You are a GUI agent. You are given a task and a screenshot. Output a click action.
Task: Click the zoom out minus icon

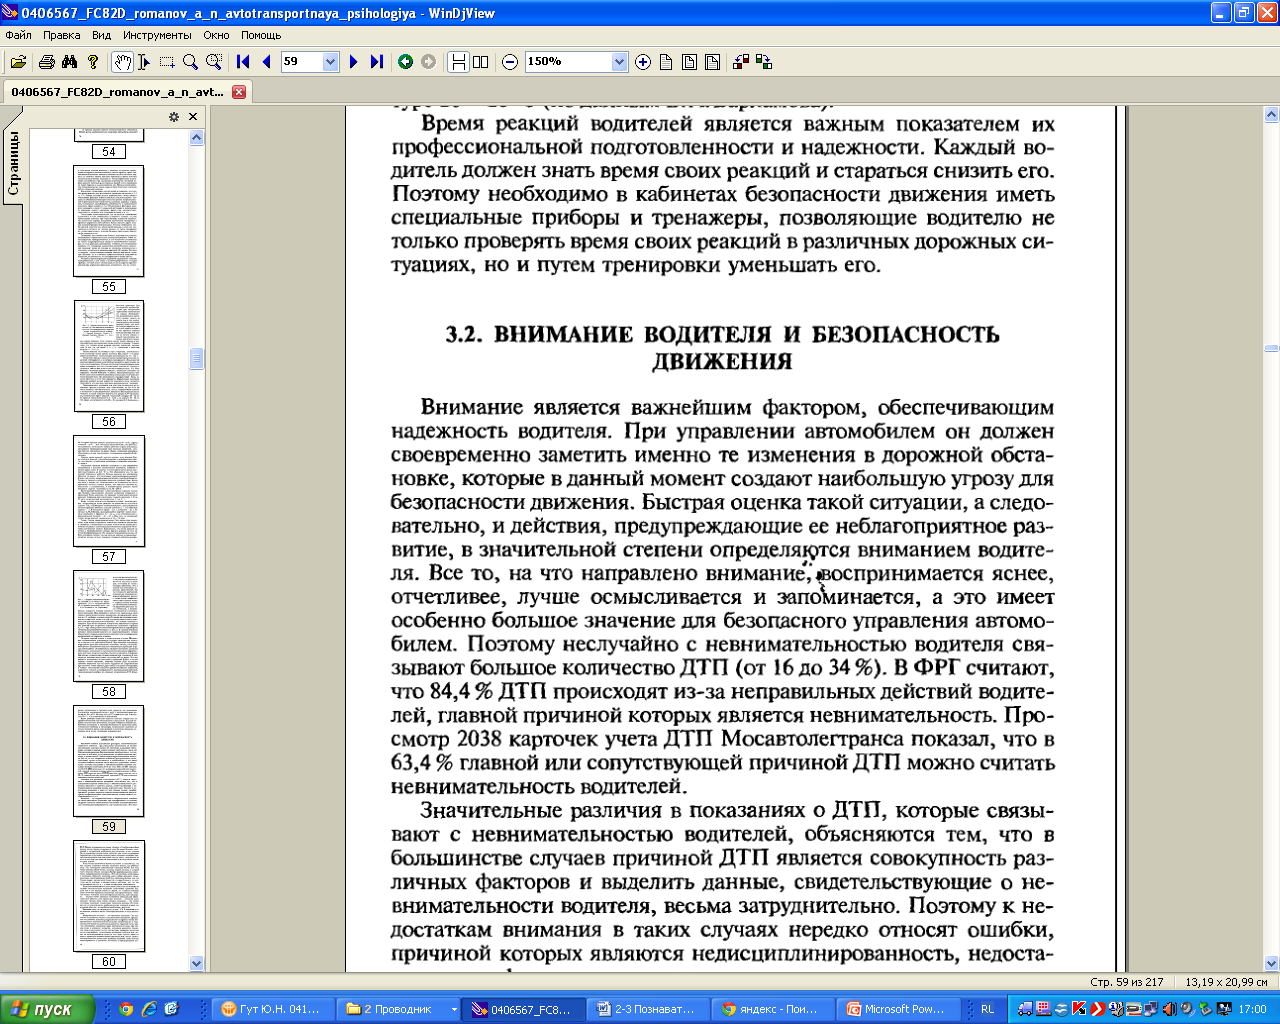(510, 62)
